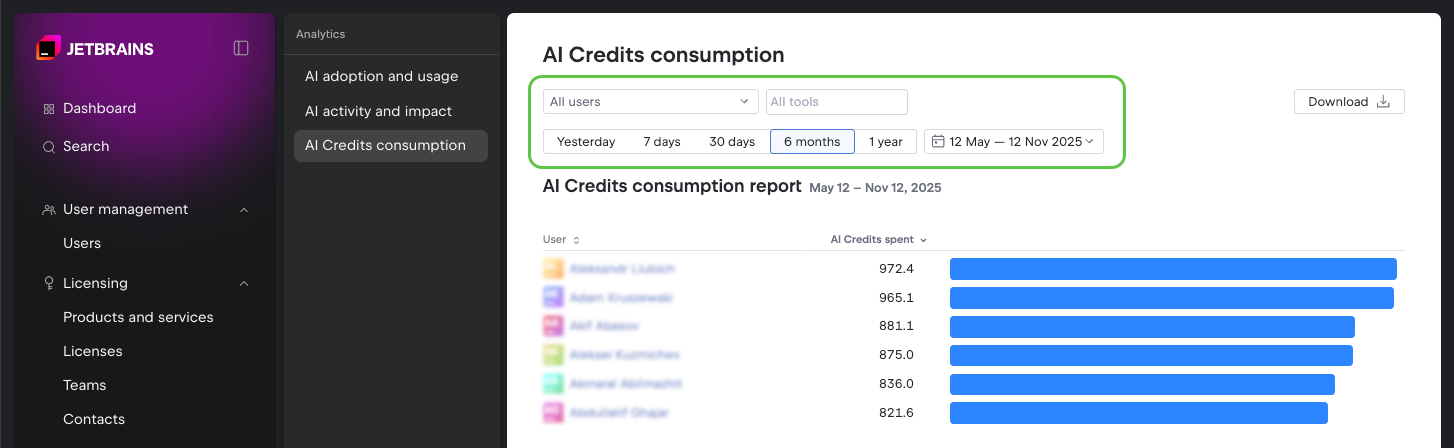Screen dimensions: 1454x448
Task: Open Dashboard via its grid icon
Action: (49, 109)
